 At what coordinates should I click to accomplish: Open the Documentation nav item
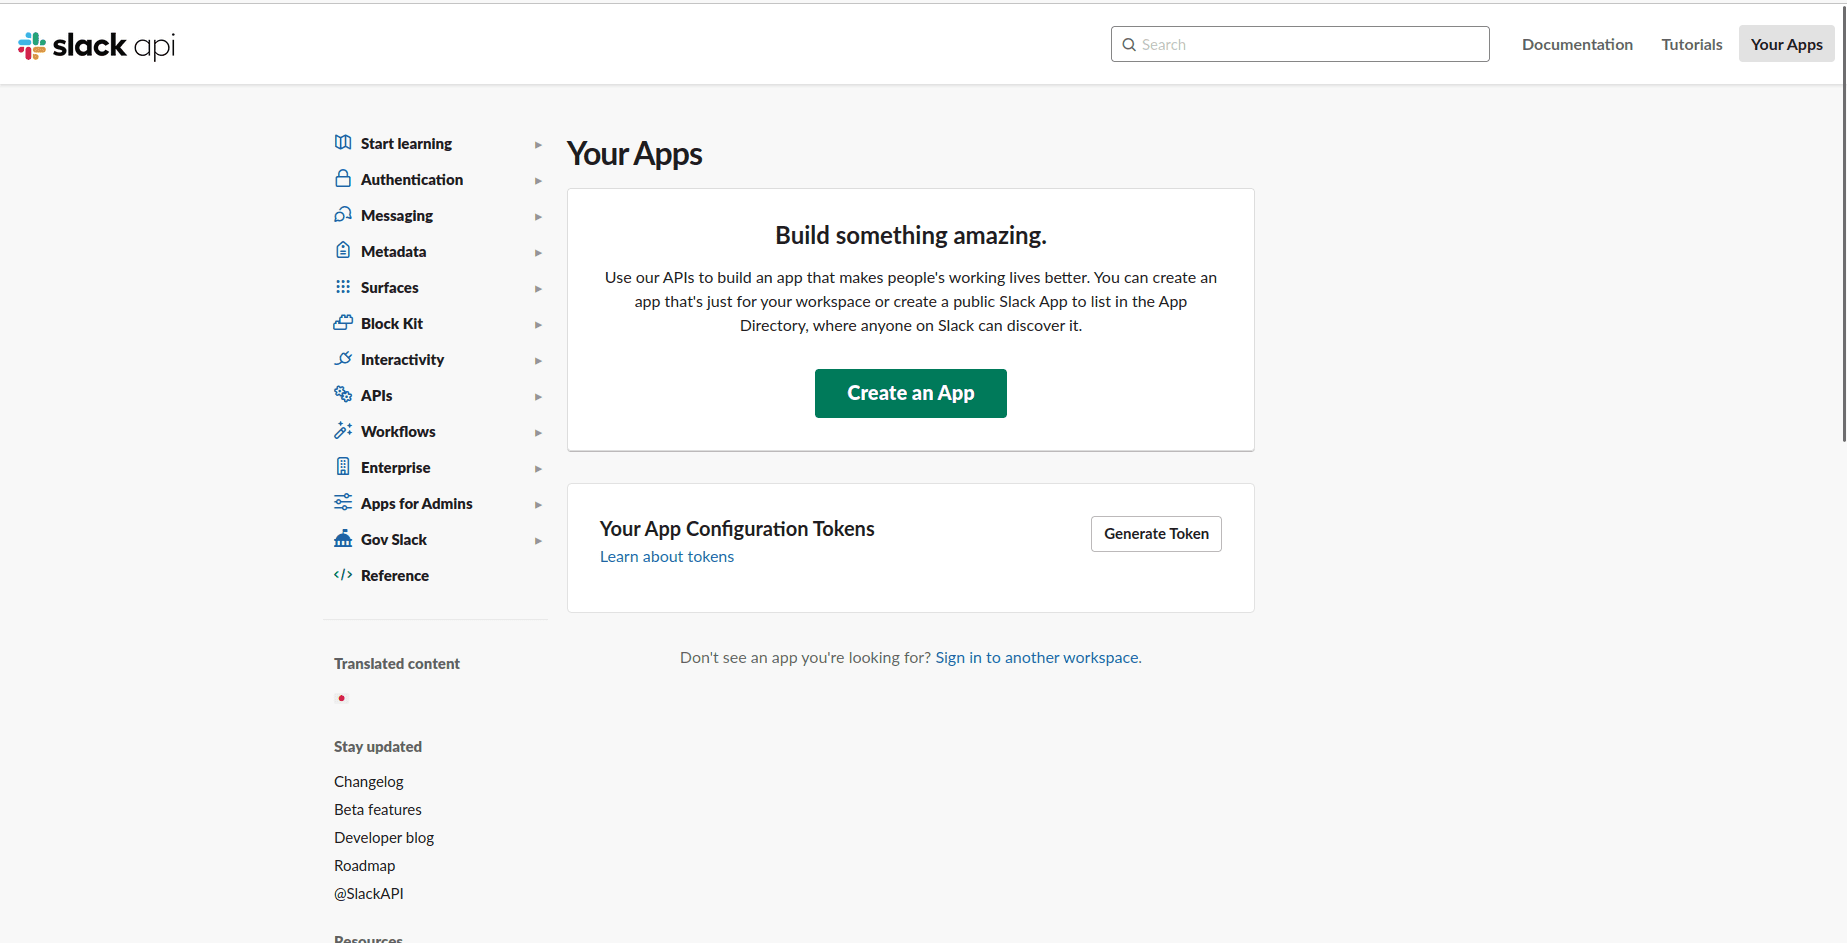pos(1577,44)
